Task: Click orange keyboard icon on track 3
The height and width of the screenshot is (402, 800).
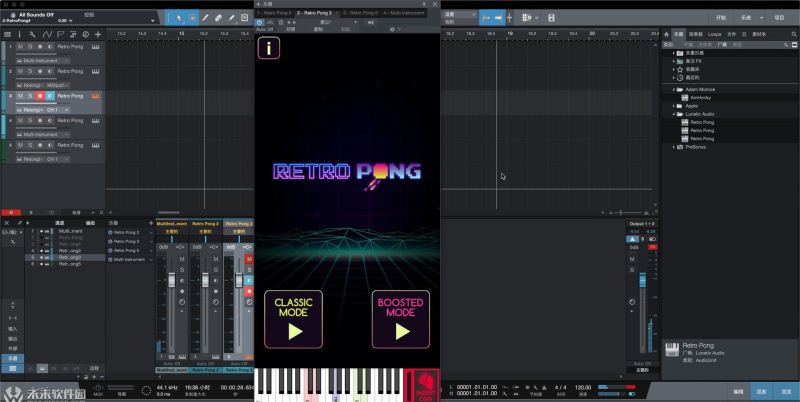Action: [x=95, y=96]
